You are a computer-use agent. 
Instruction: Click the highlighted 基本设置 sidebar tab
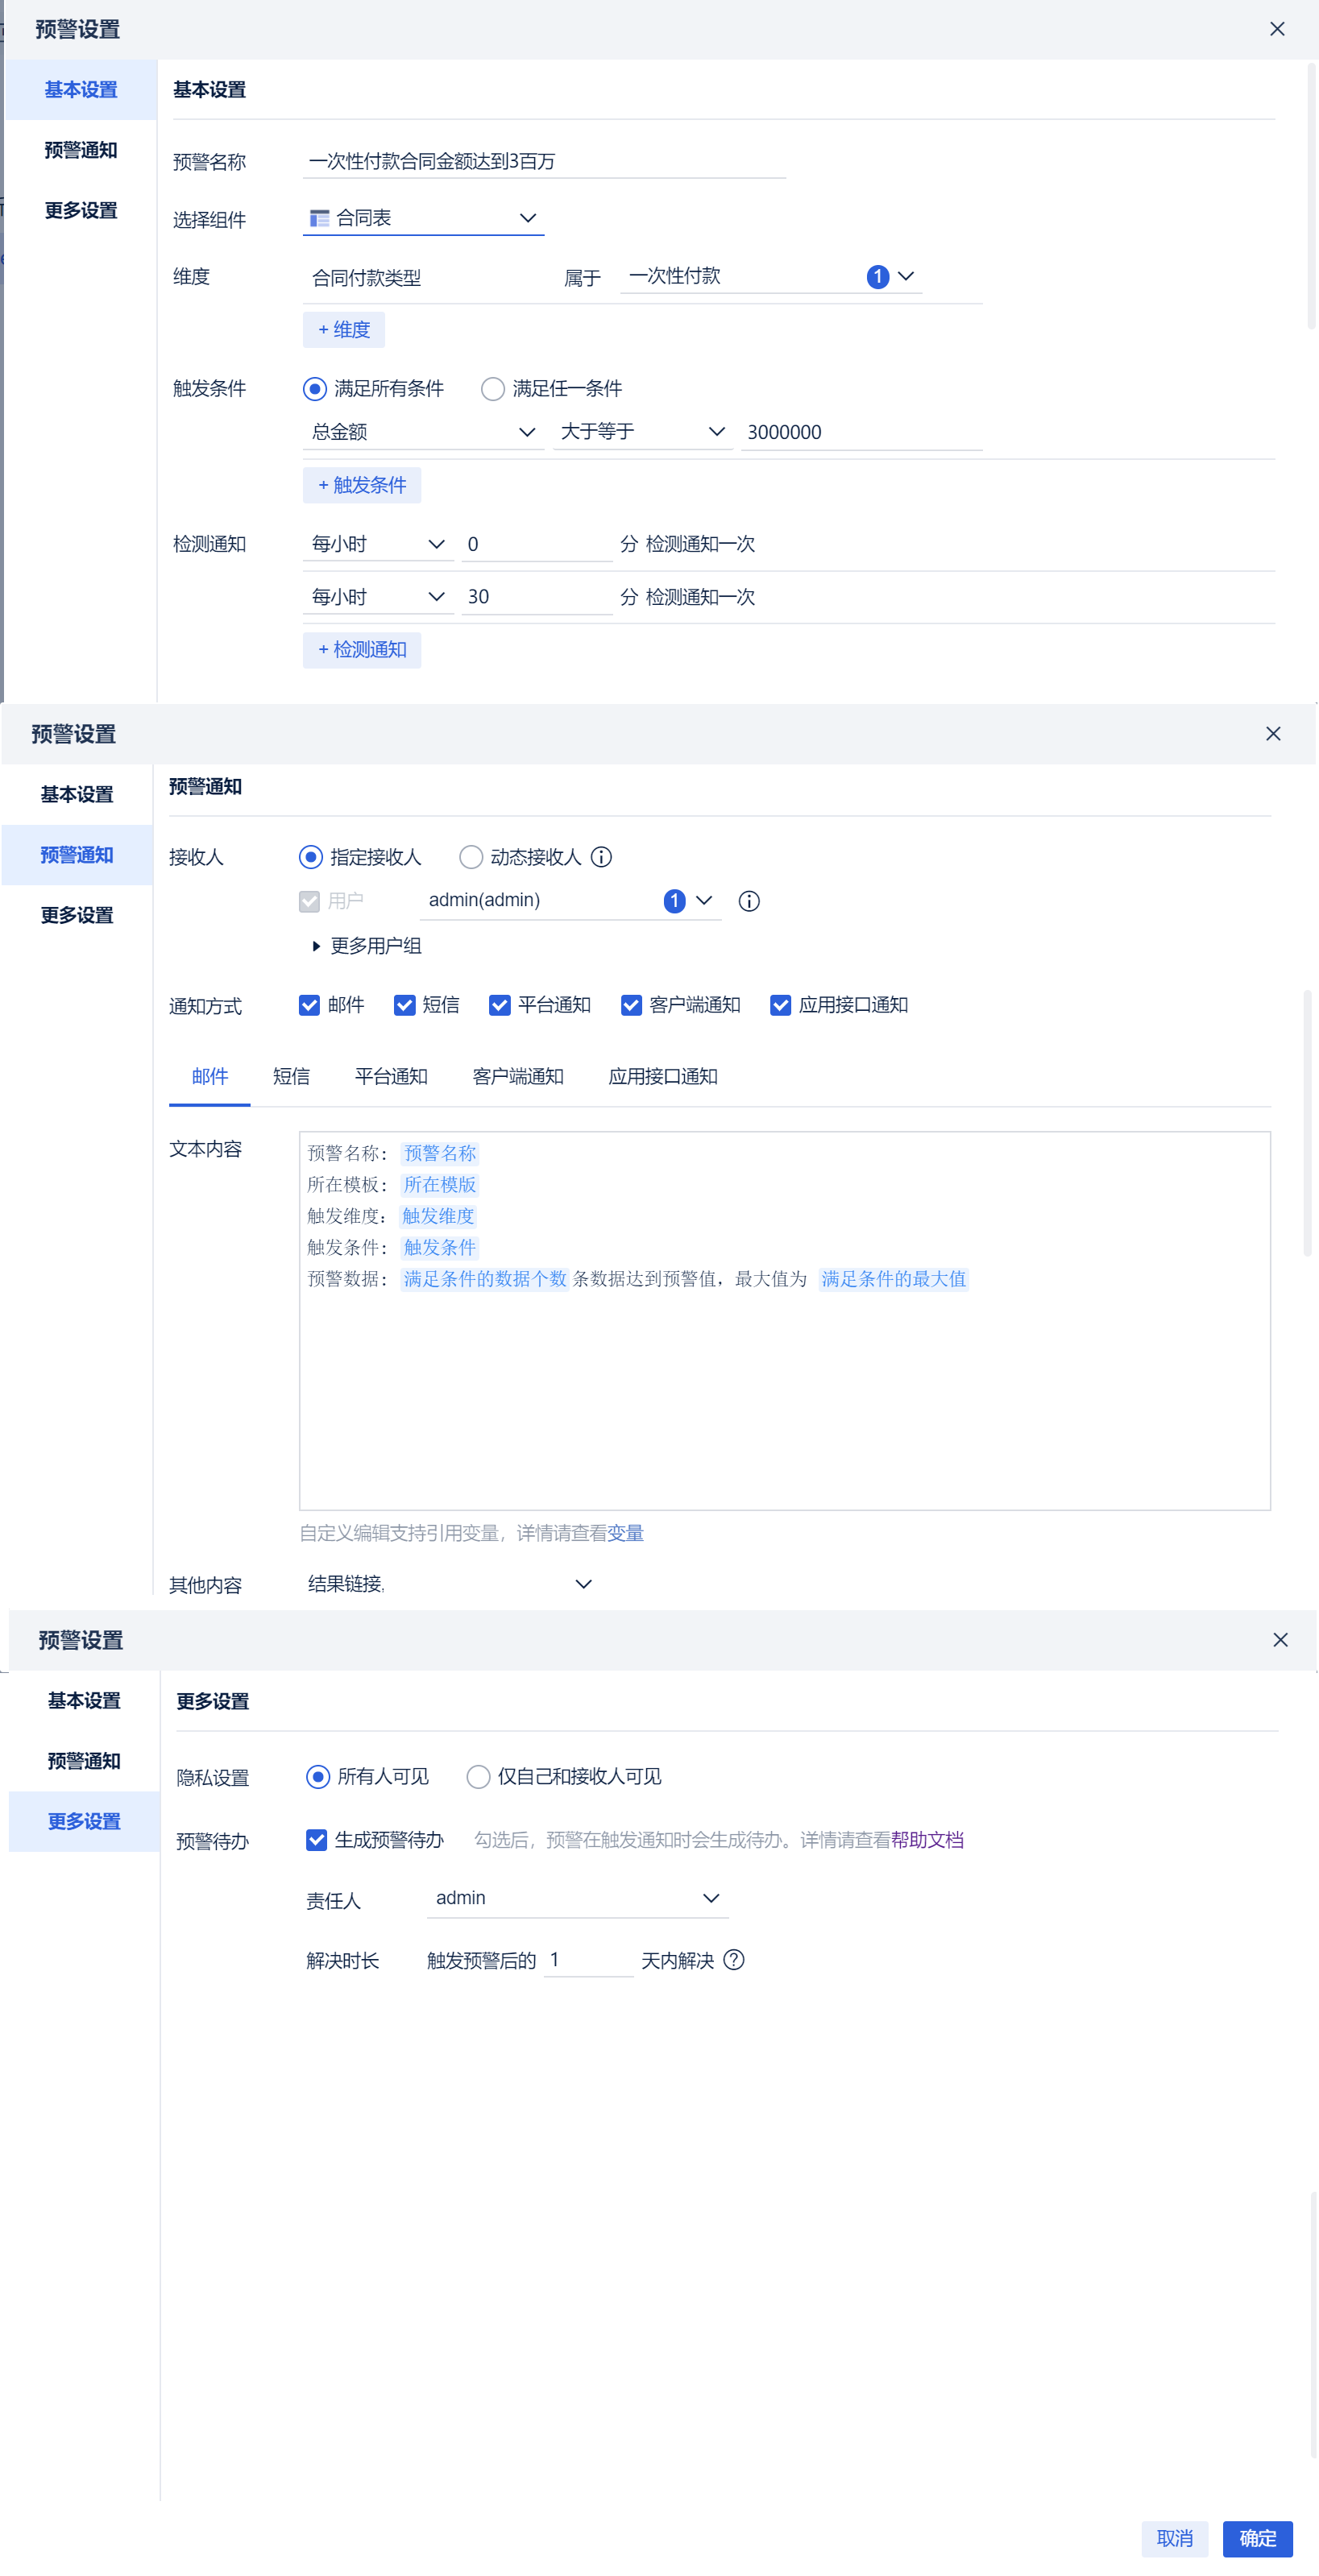coord(81,90)
